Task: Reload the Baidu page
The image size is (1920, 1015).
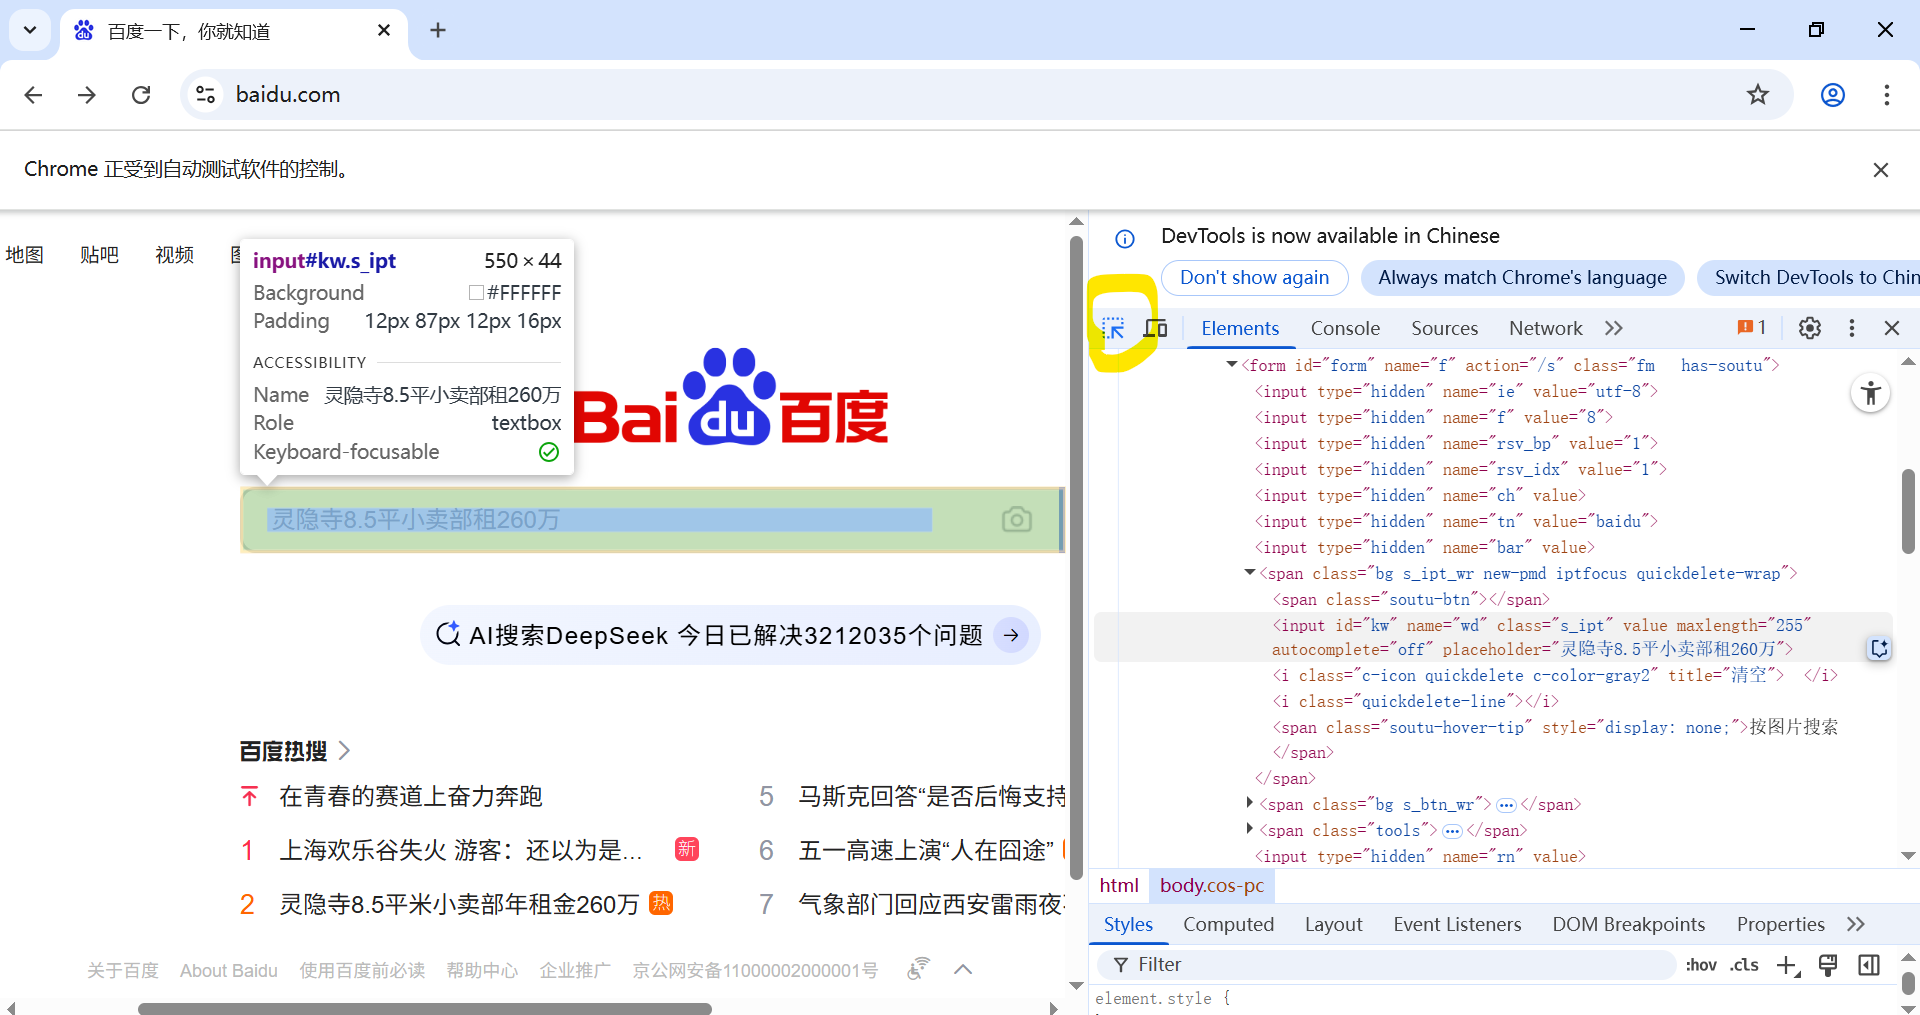Action: pos(141,94)
